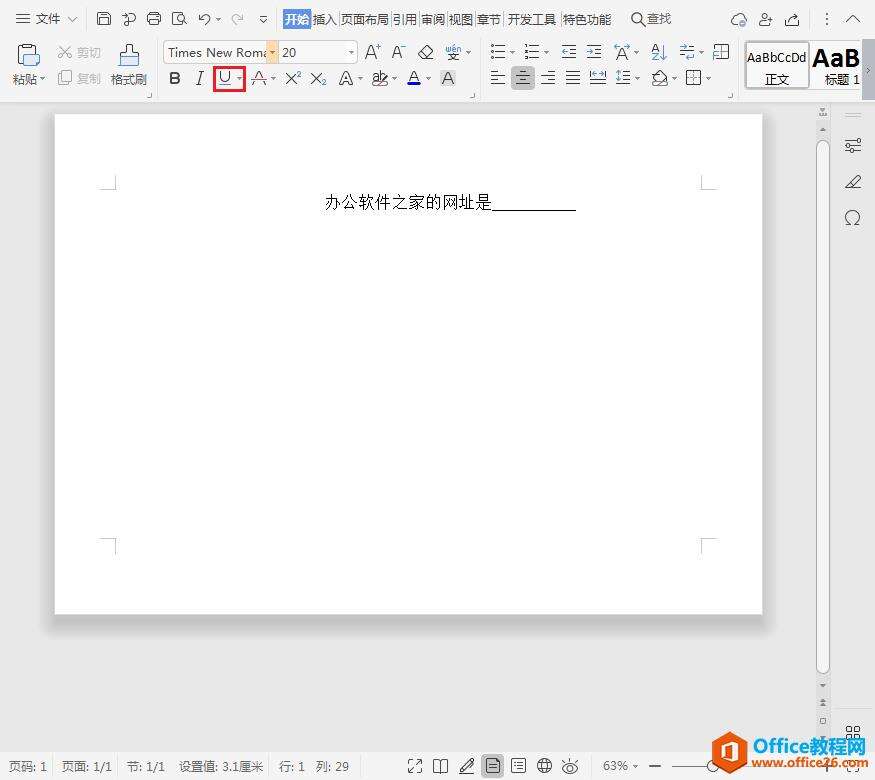The height and width of the screenshot is (780, 875).
Task: Set justified text alignment
Action: coord(573,78)
